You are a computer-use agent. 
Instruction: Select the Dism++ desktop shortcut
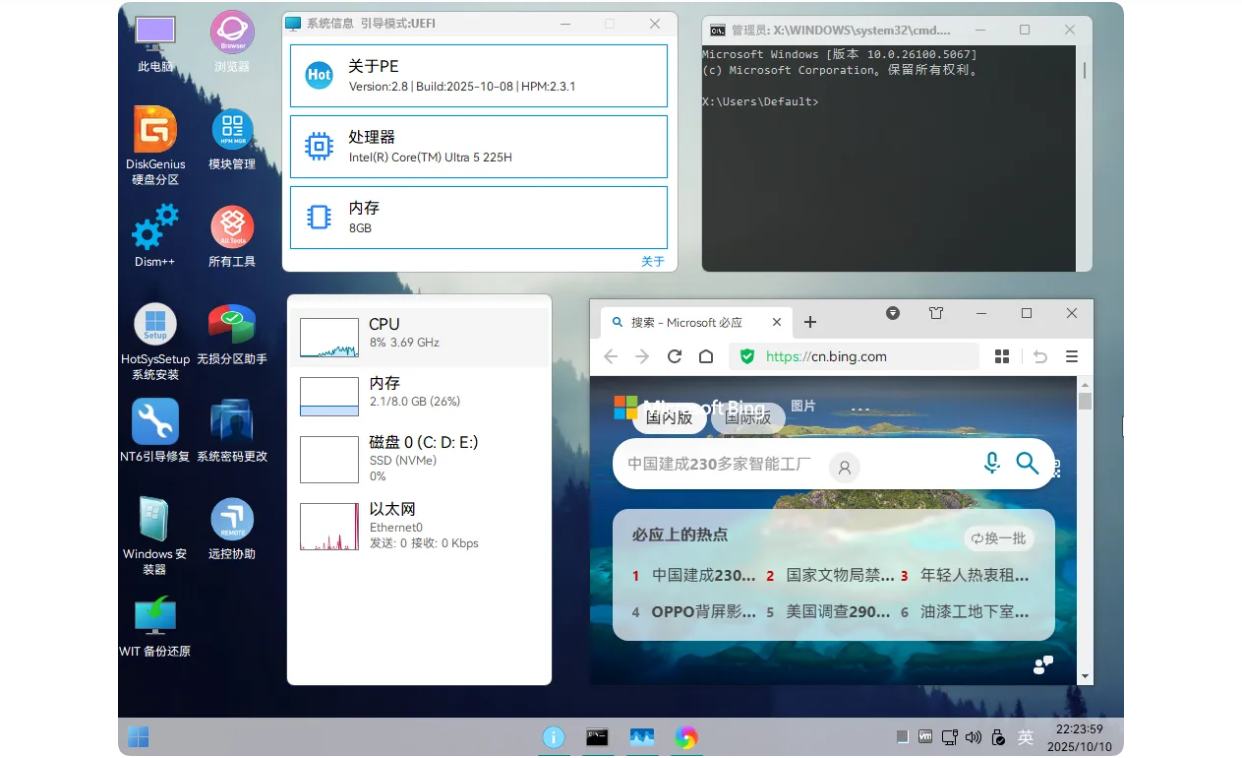point(155,237)
